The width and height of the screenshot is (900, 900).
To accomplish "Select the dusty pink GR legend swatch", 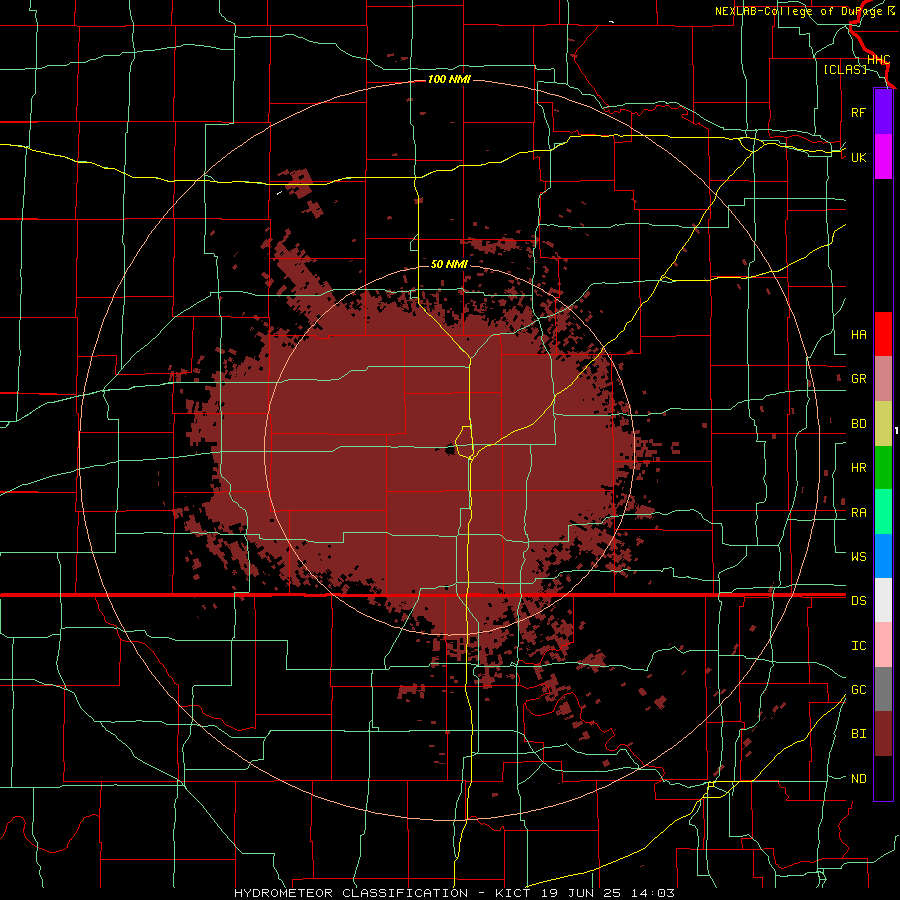I will [883, 379].
